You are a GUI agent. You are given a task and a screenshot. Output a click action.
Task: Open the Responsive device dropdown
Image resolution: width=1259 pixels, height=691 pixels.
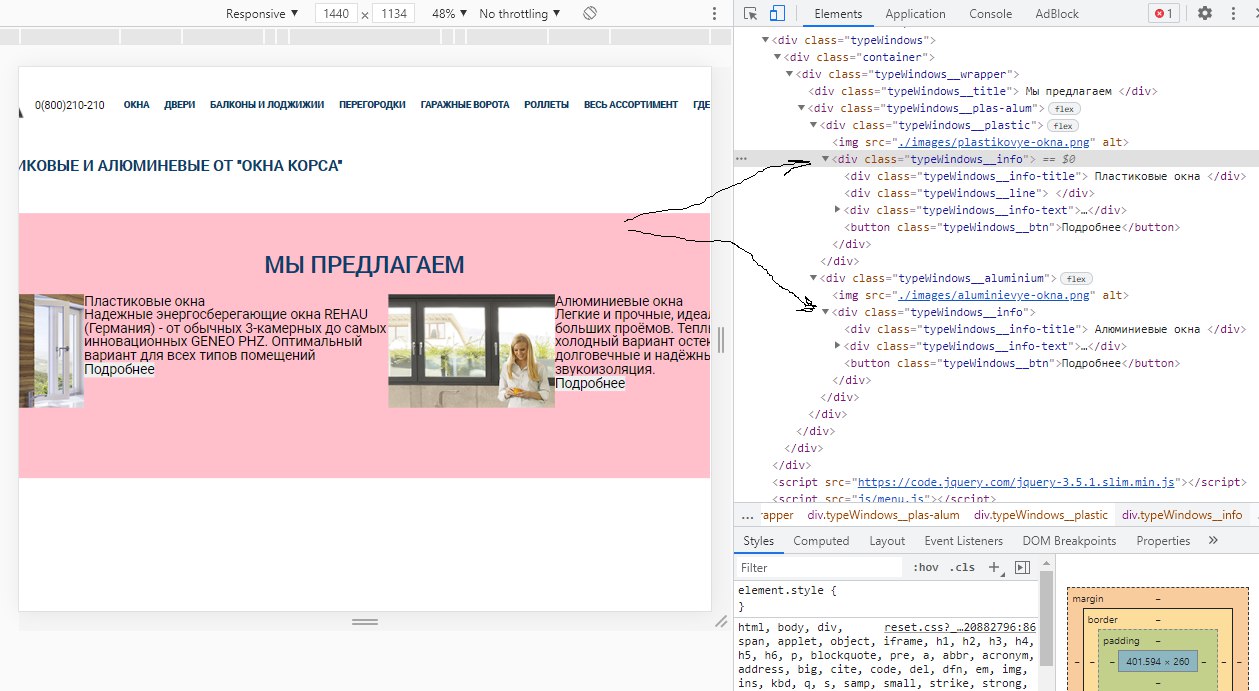point(262,14)
